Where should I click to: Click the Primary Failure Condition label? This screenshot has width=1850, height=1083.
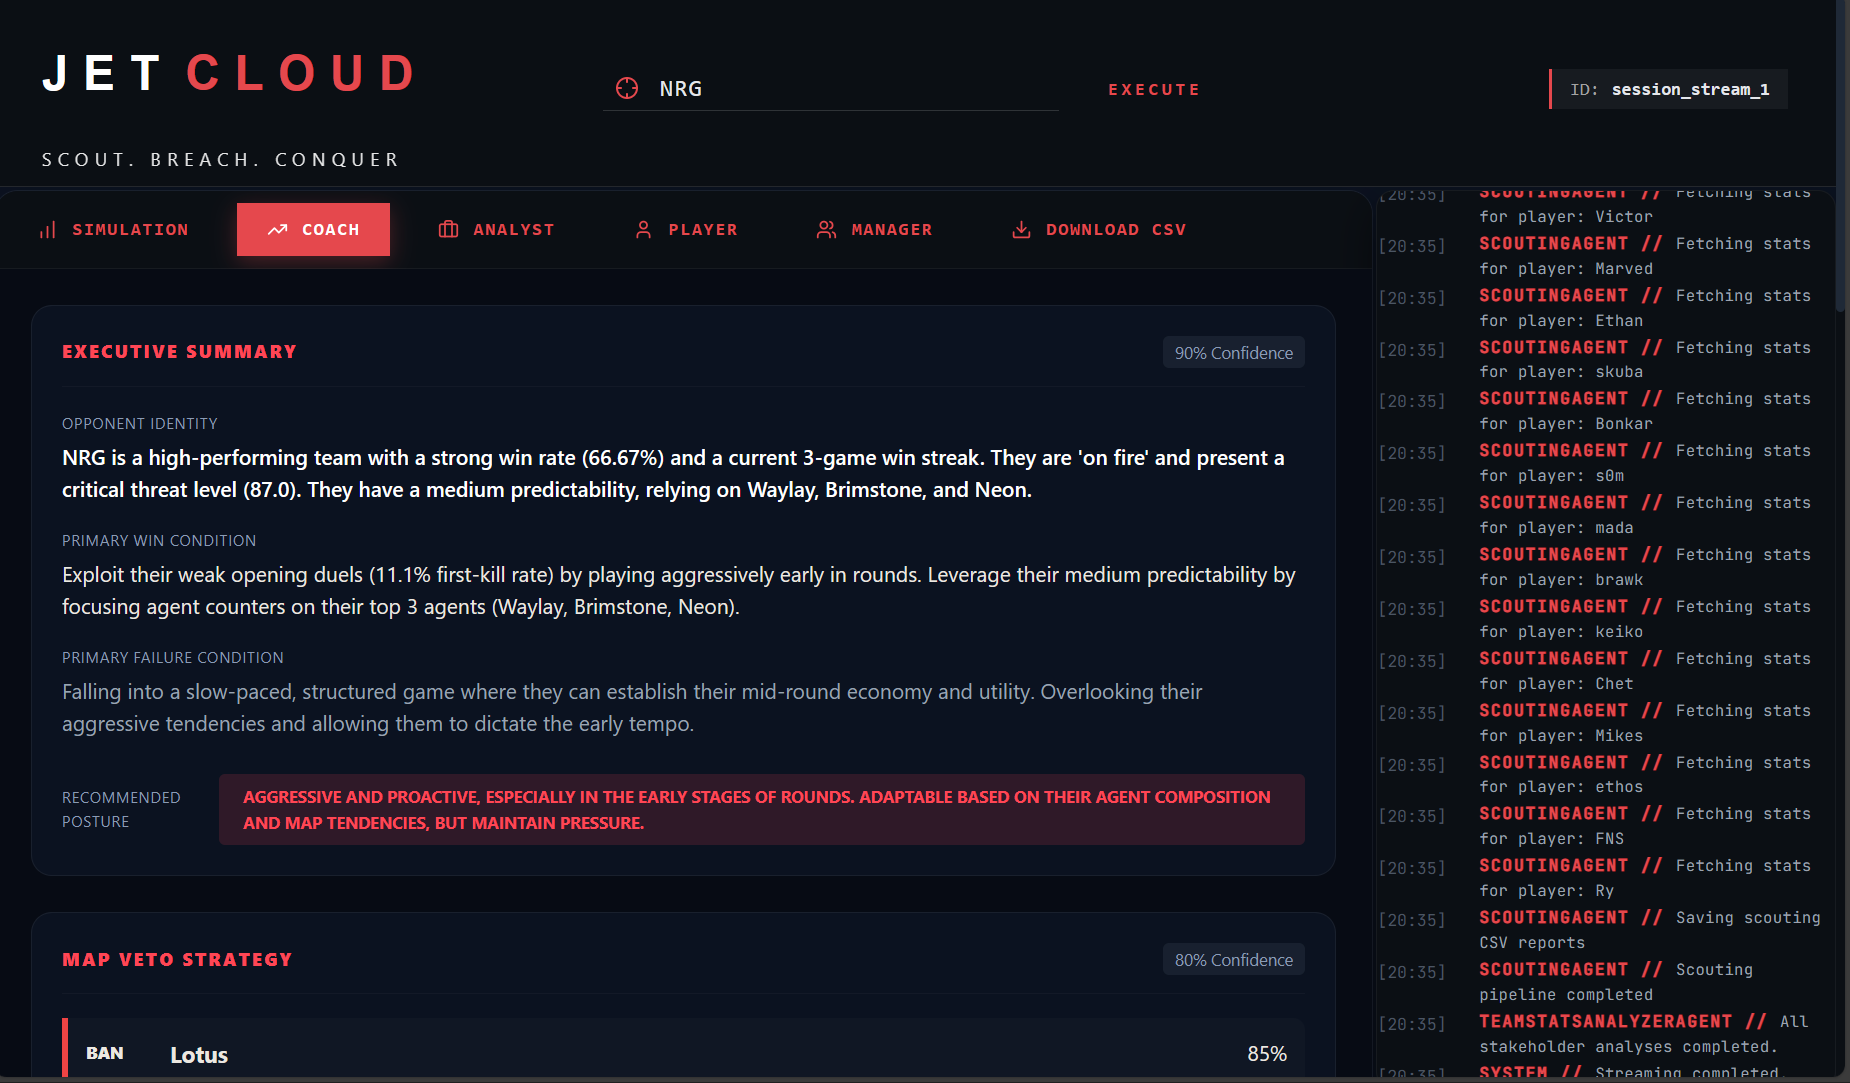(x=173, y=658)
